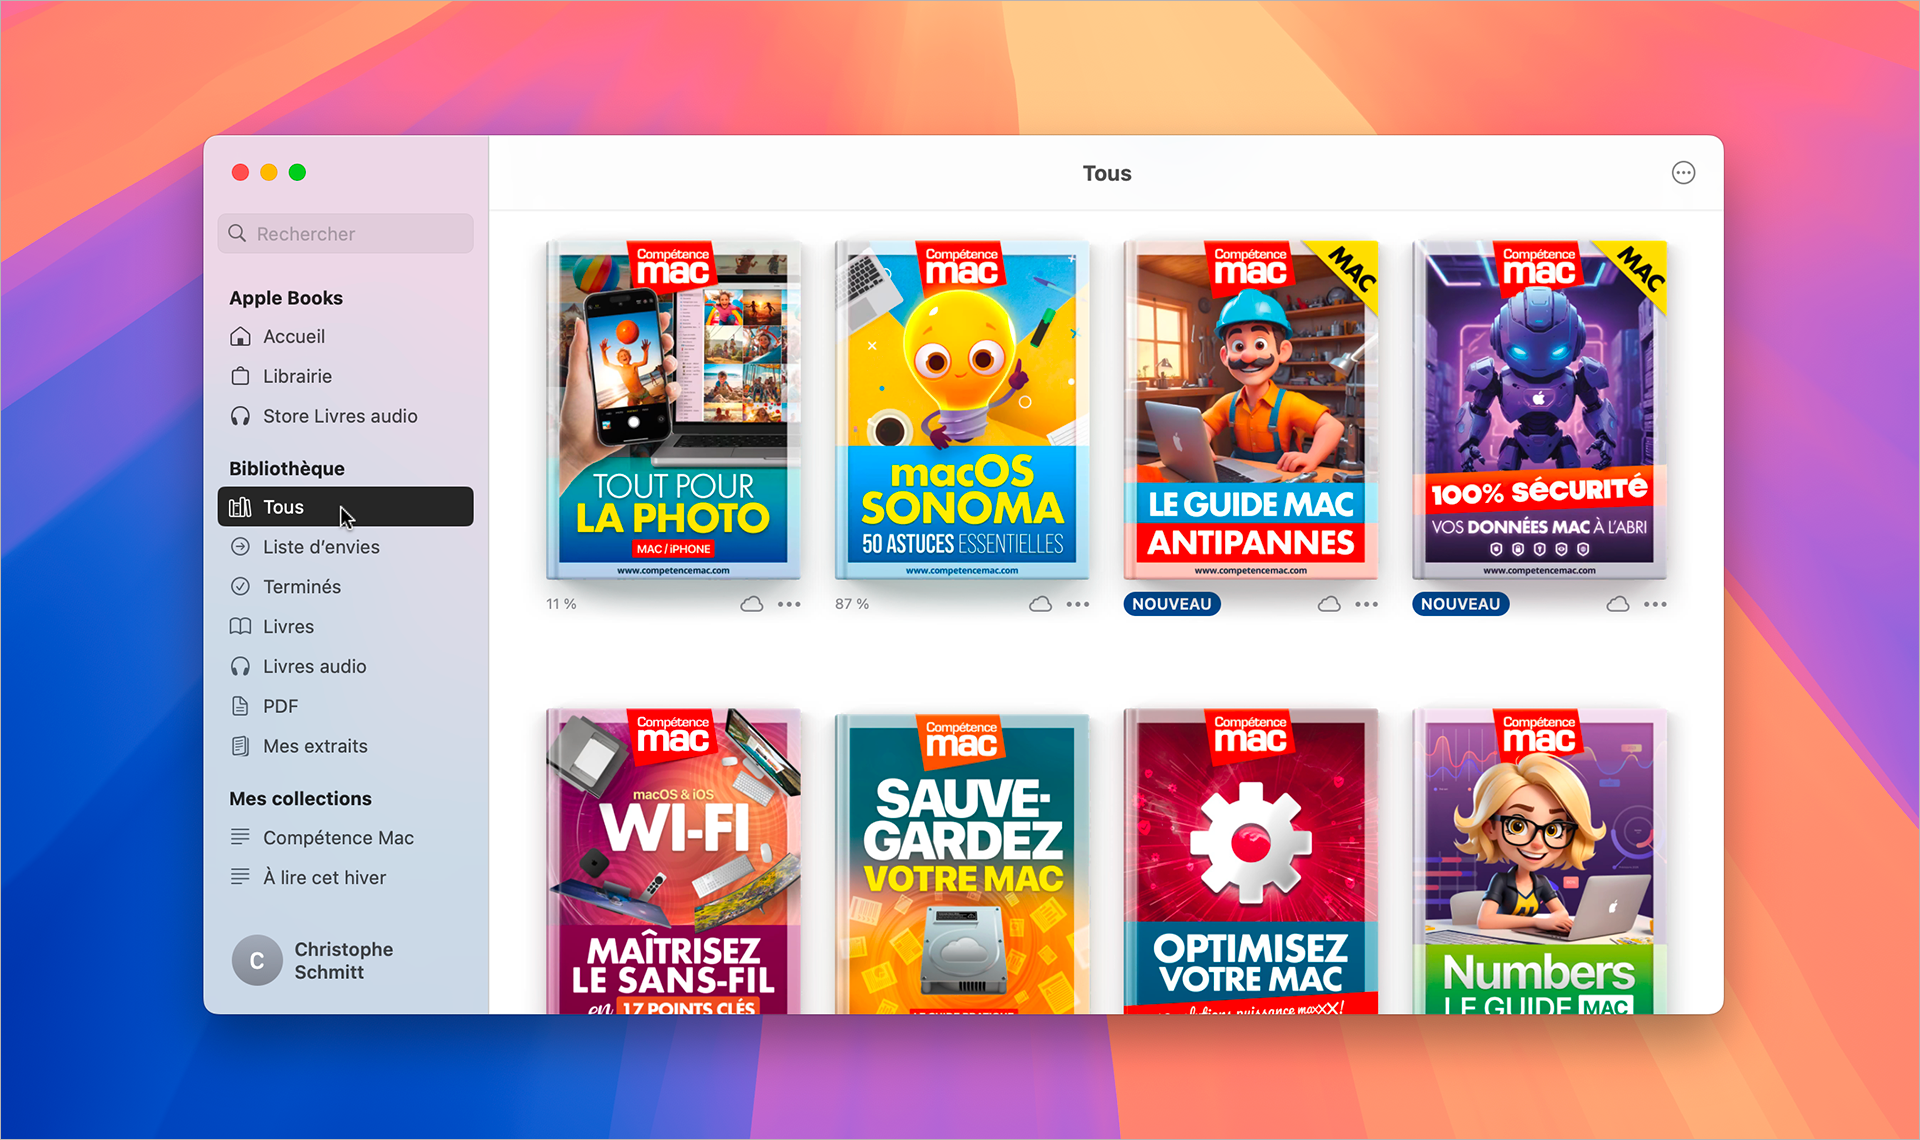This screenshot has width=1920, height=1140.
Task: Click the three-dot menu on Tout pour la Photo
Action: pos(794,605)
